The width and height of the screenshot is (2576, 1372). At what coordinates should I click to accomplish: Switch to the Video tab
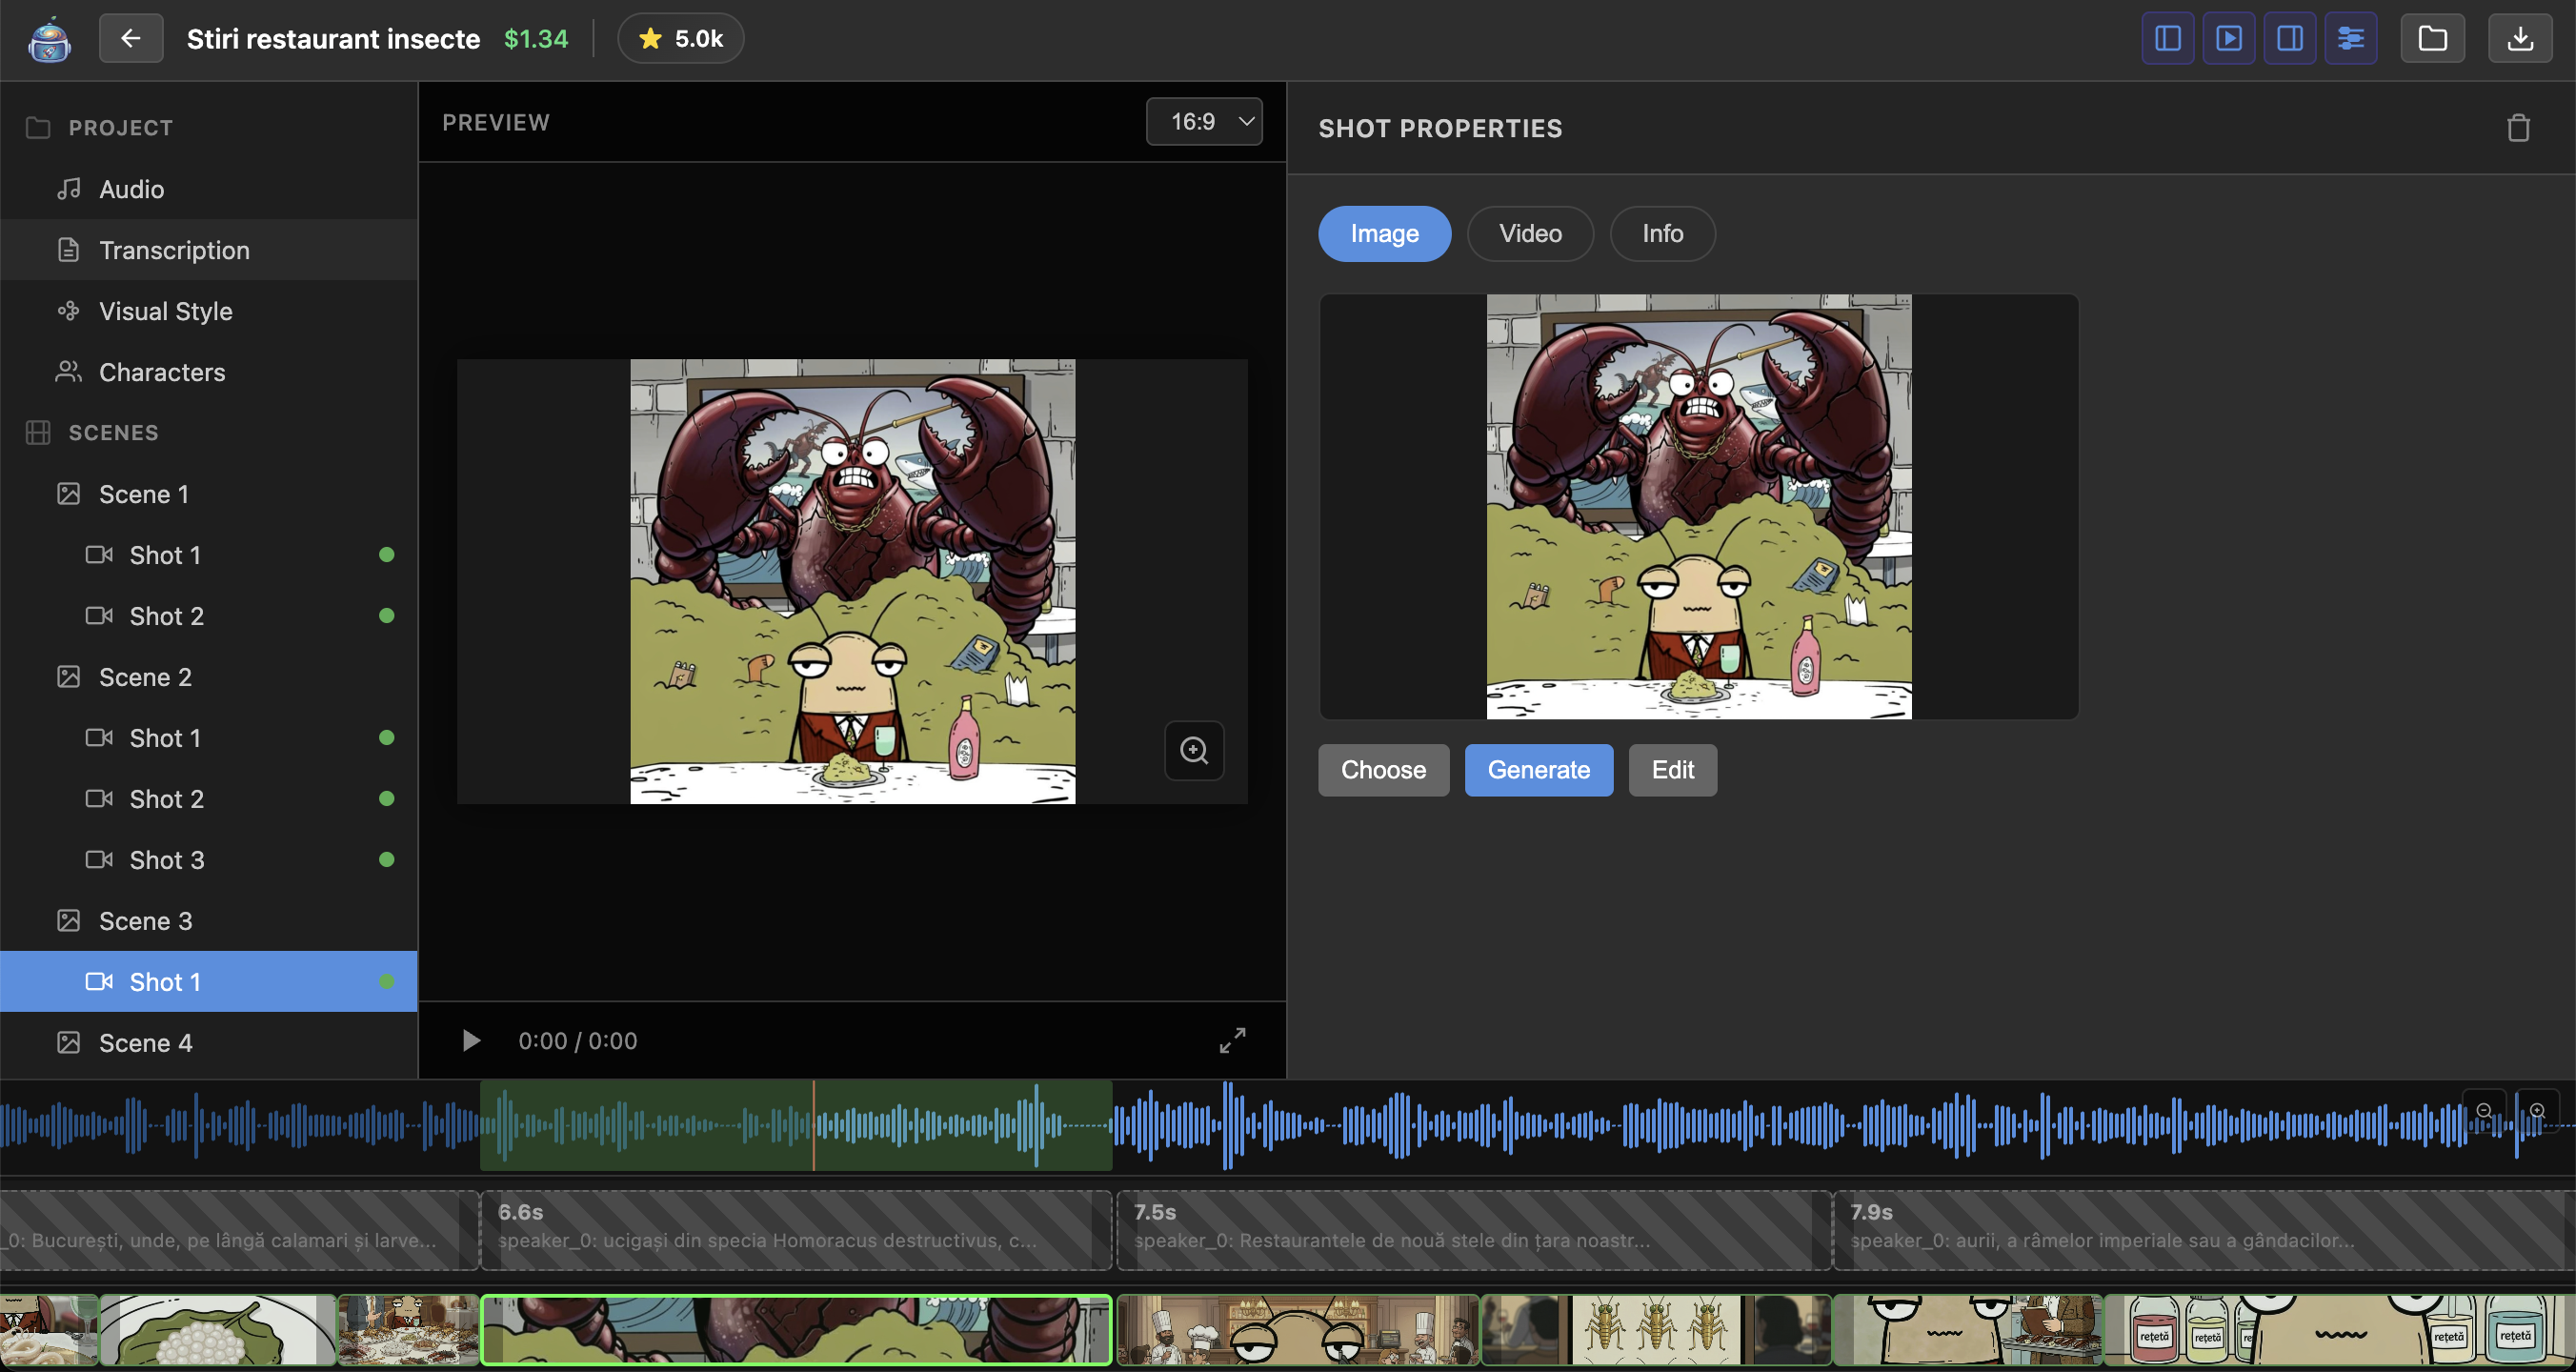(x=1530, y=234)
